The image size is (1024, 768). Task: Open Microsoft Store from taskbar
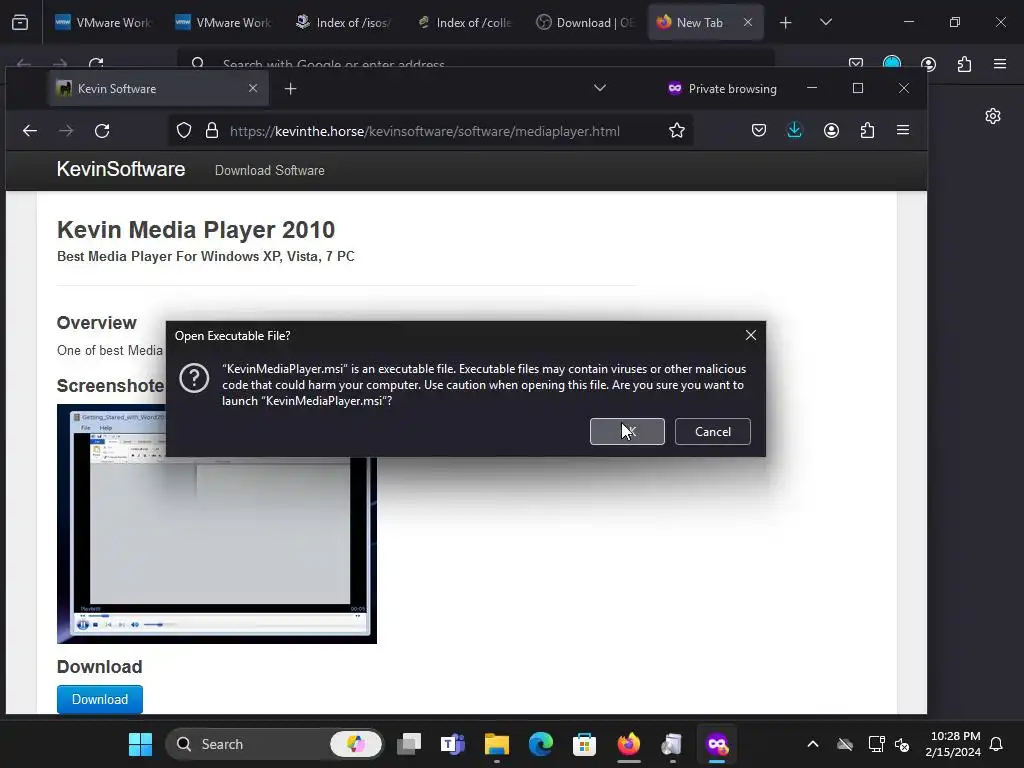[584, 744]
